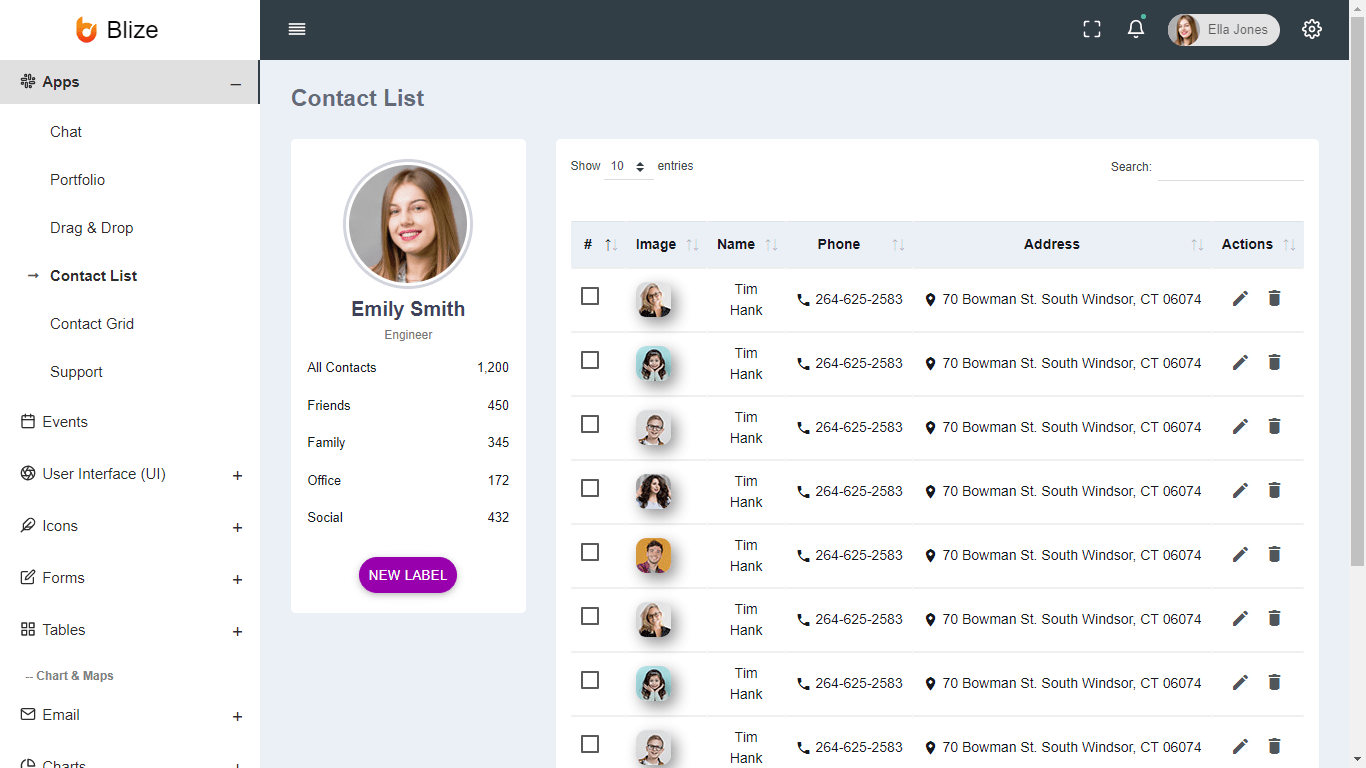Open Support from the sidebar
Image resolution: width=1366 pixels, height=768 pixels.
coord(77,372)
